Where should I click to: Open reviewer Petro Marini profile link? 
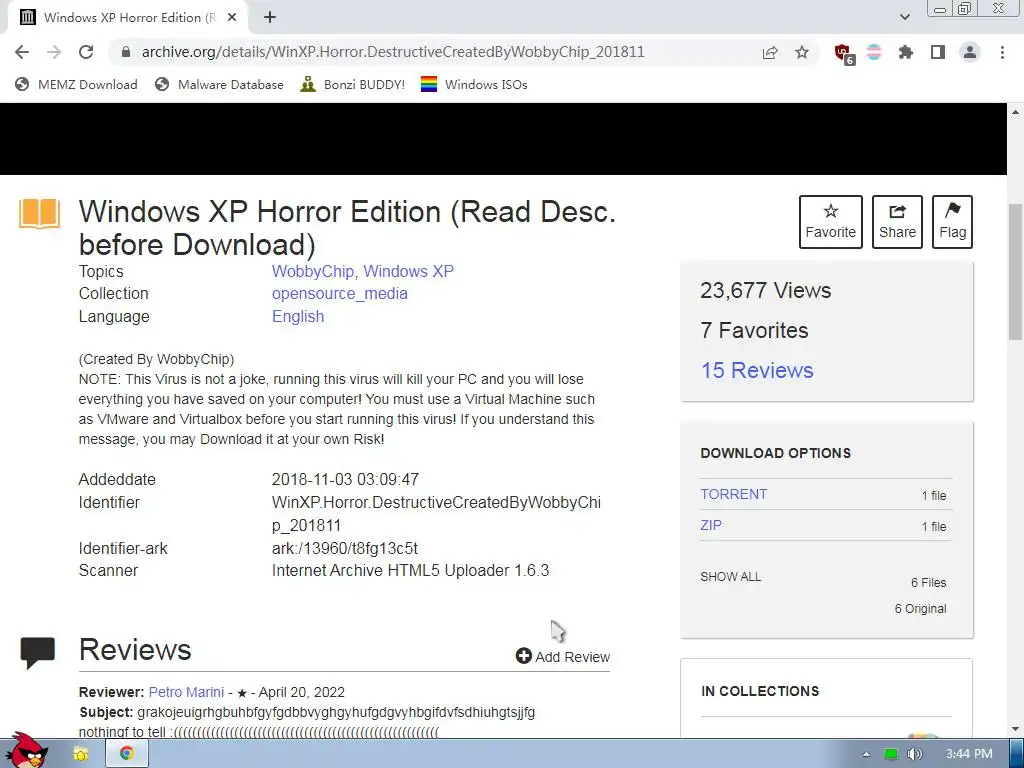(186, 692)
